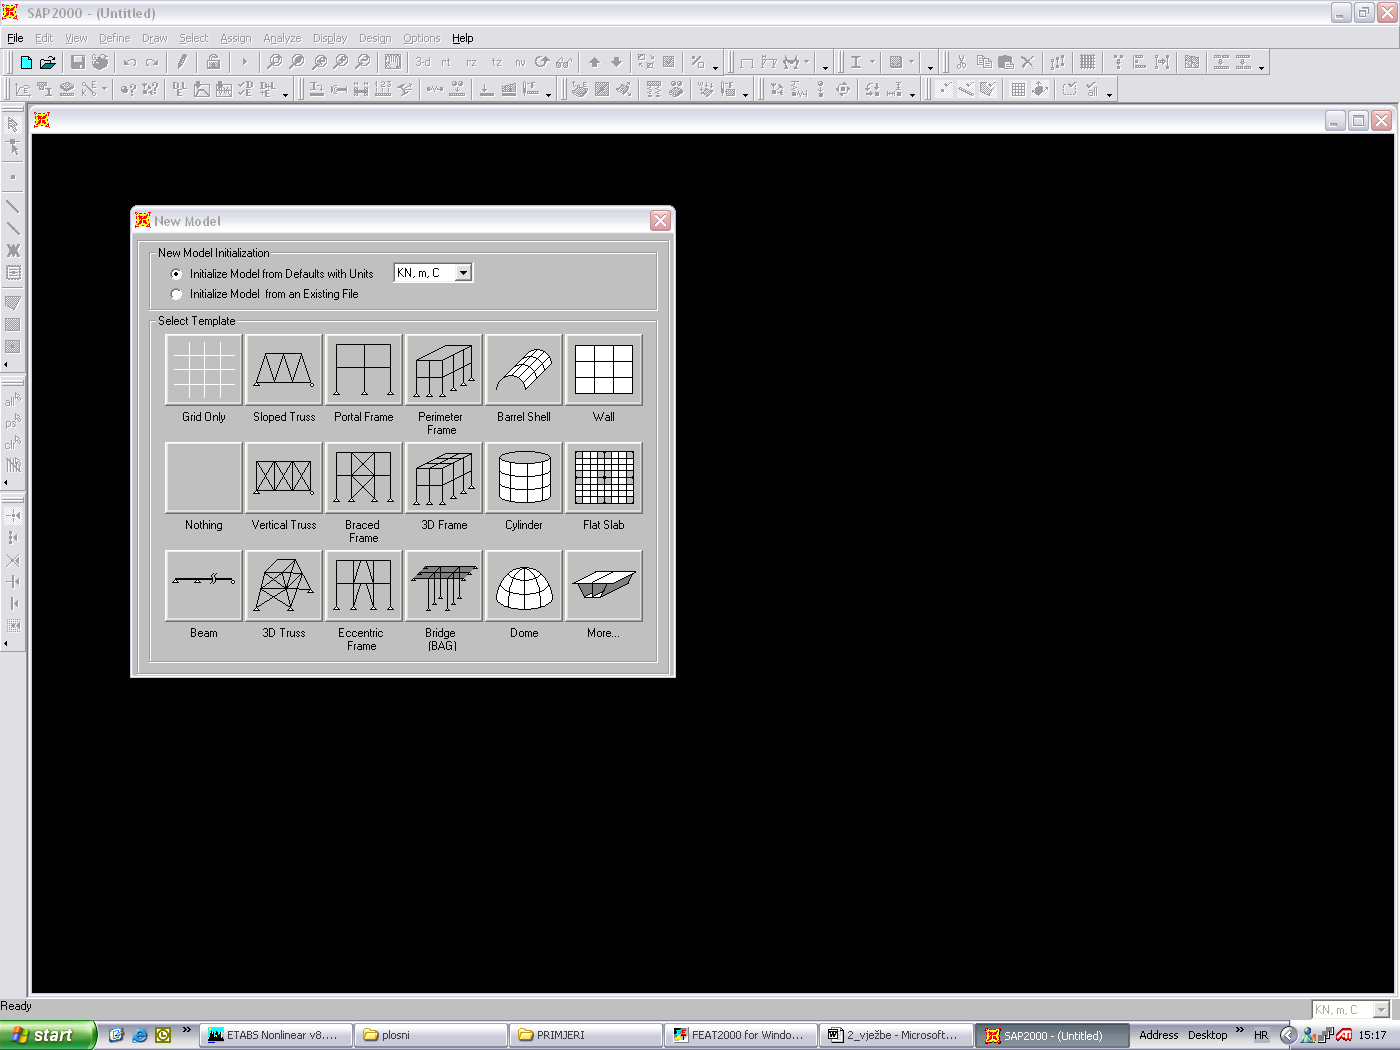Select the Braced Frame template
Image resolution: width=1400 pixels, height=1050 pixels.
[364, 478]
